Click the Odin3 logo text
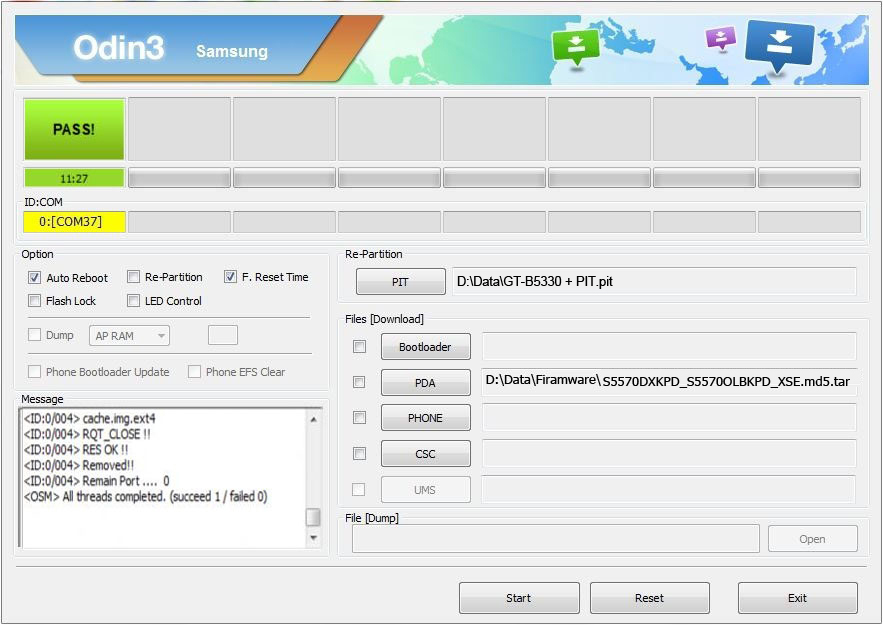883x625 pixels. click(119, 47)
